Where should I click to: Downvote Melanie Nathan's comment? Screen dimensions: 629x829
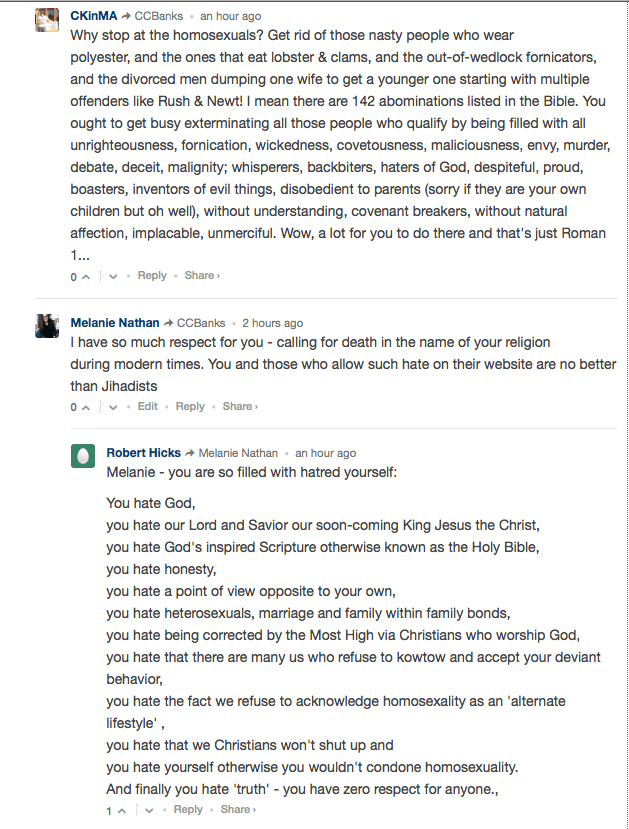tap(113, 407)
